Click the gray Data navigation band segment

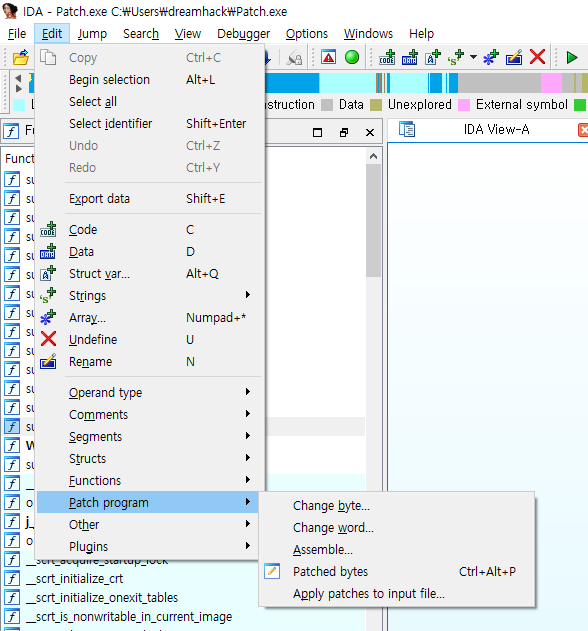(x=499, y=83)
